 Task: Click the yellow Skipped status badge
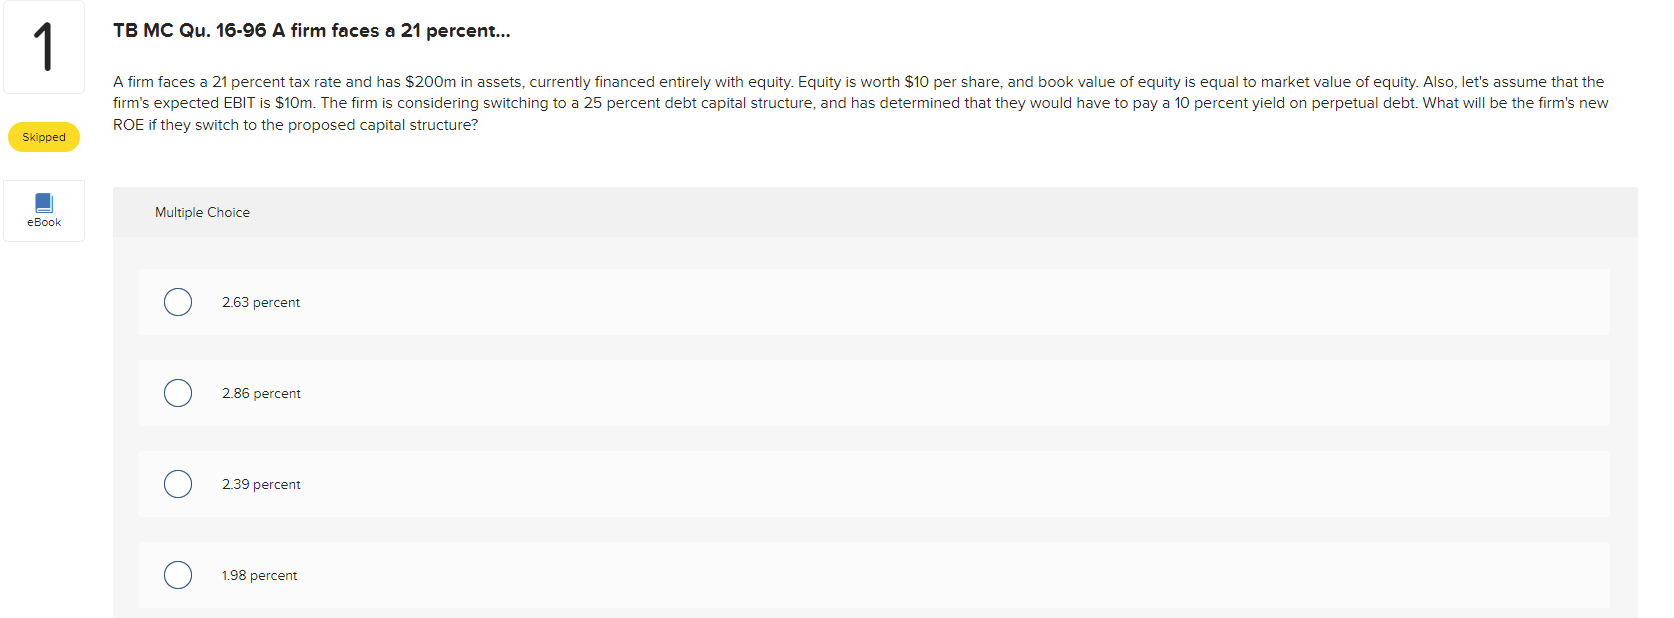coord(43,137)
